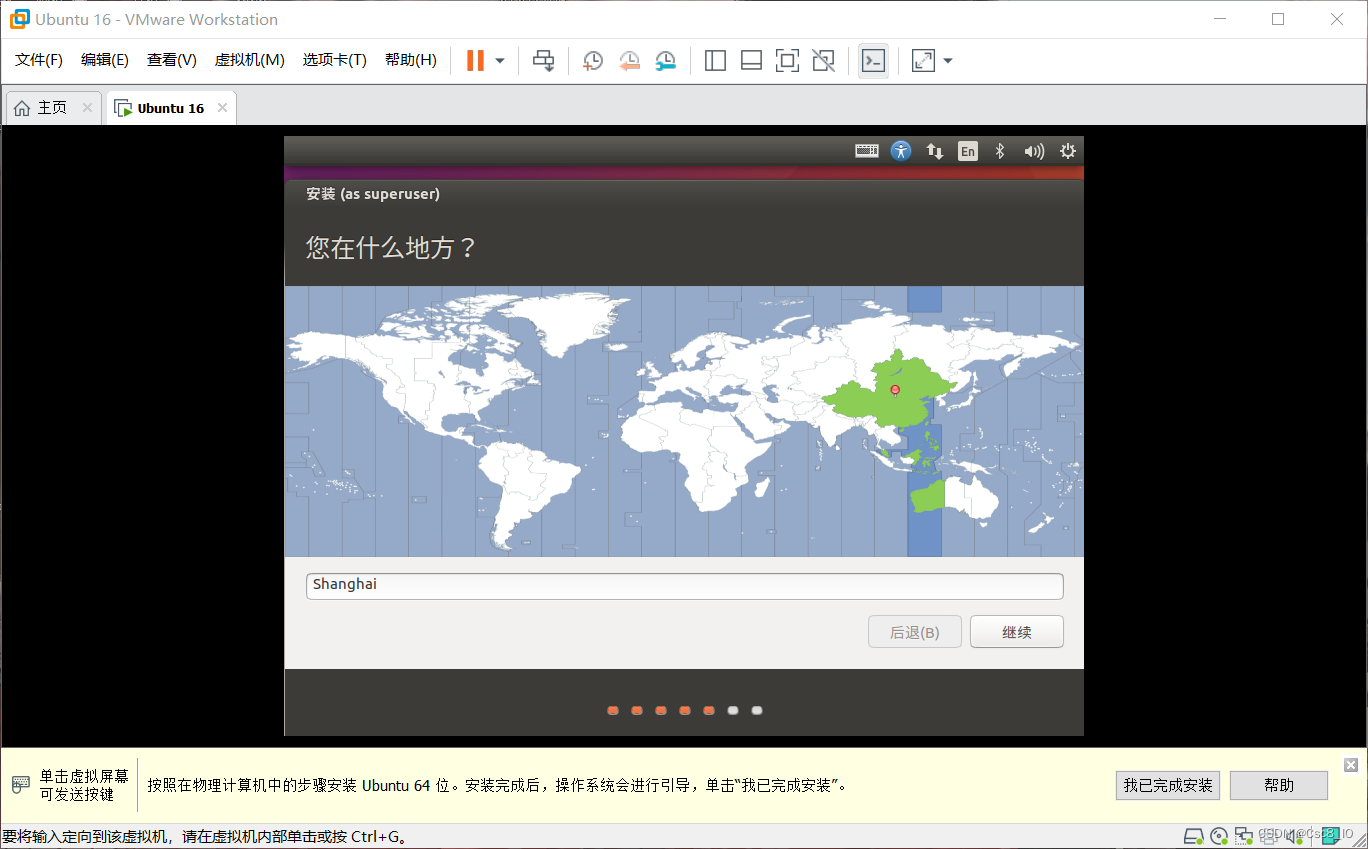Click the 我已完成安装 button
The height and width of the screenshot is (849, 1368).
pos(1168,785)
